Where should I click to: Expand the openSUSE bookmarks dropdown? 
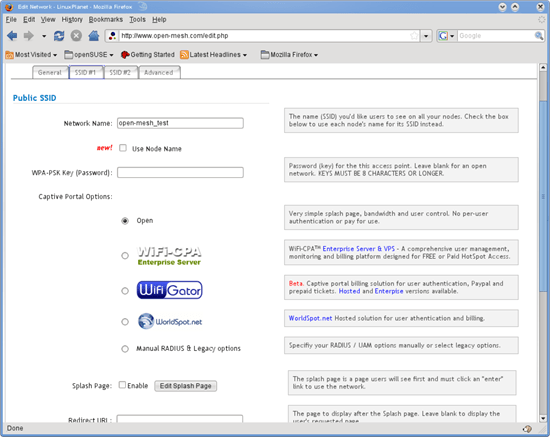pos(111,55)
